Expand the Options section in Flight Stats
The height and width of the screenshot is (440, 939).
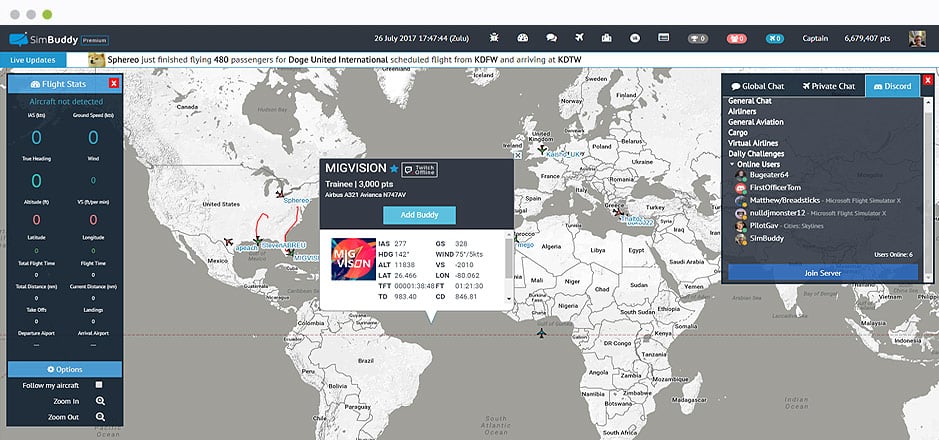click(64, 369)
